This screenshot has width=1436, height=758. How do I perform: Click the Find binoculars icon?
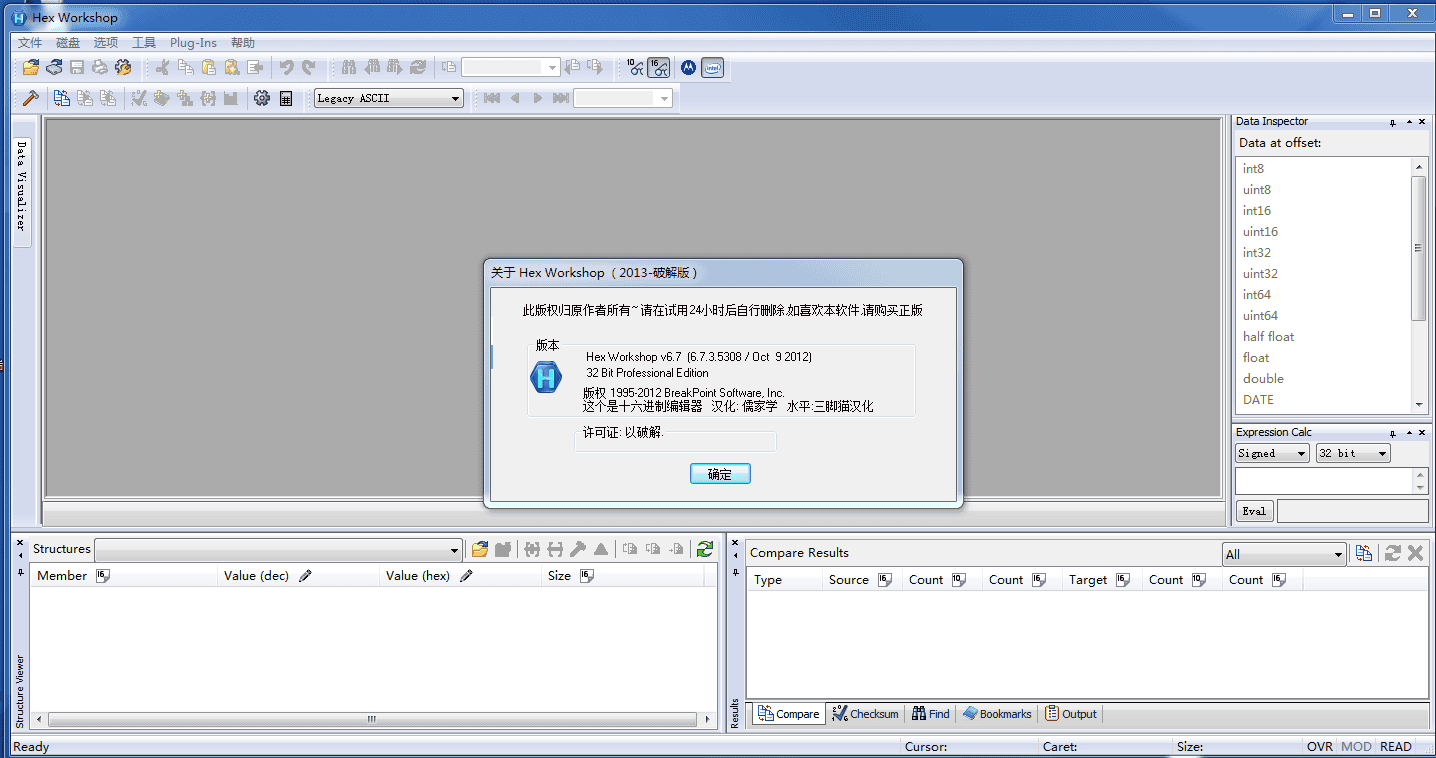349,67
